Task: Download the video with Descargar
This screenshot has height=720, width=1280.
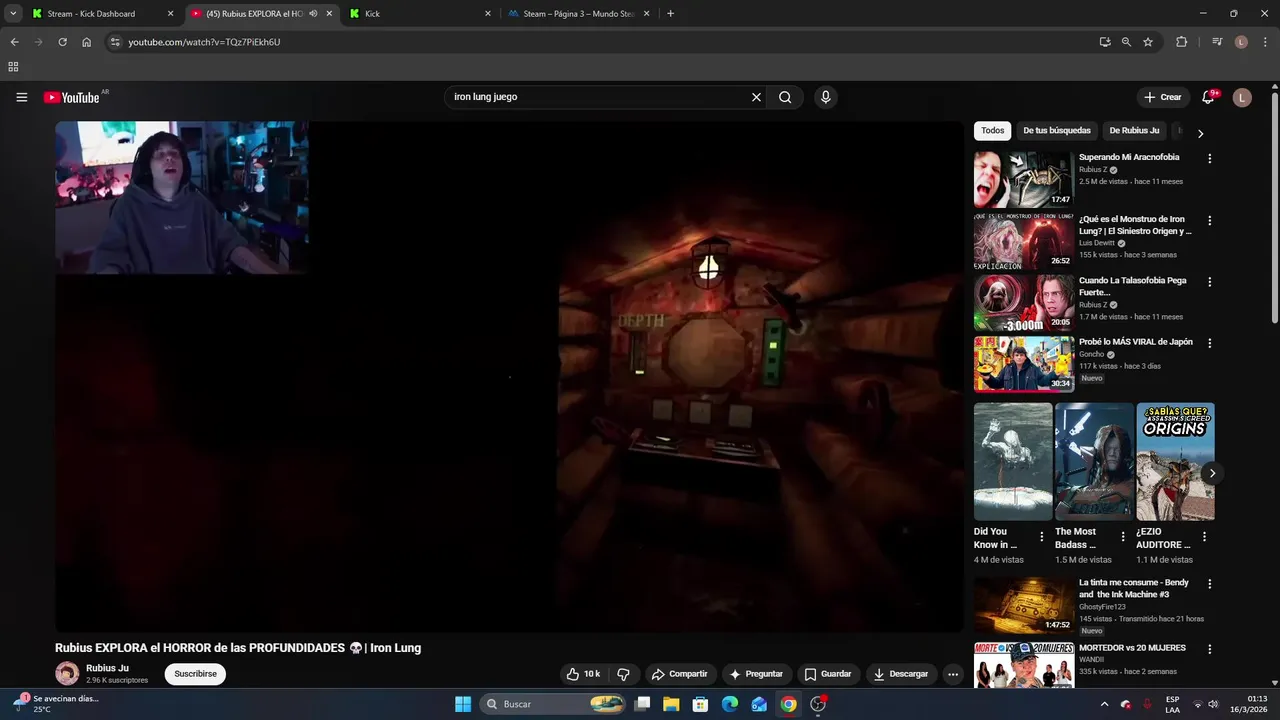Action: (901, 674)
